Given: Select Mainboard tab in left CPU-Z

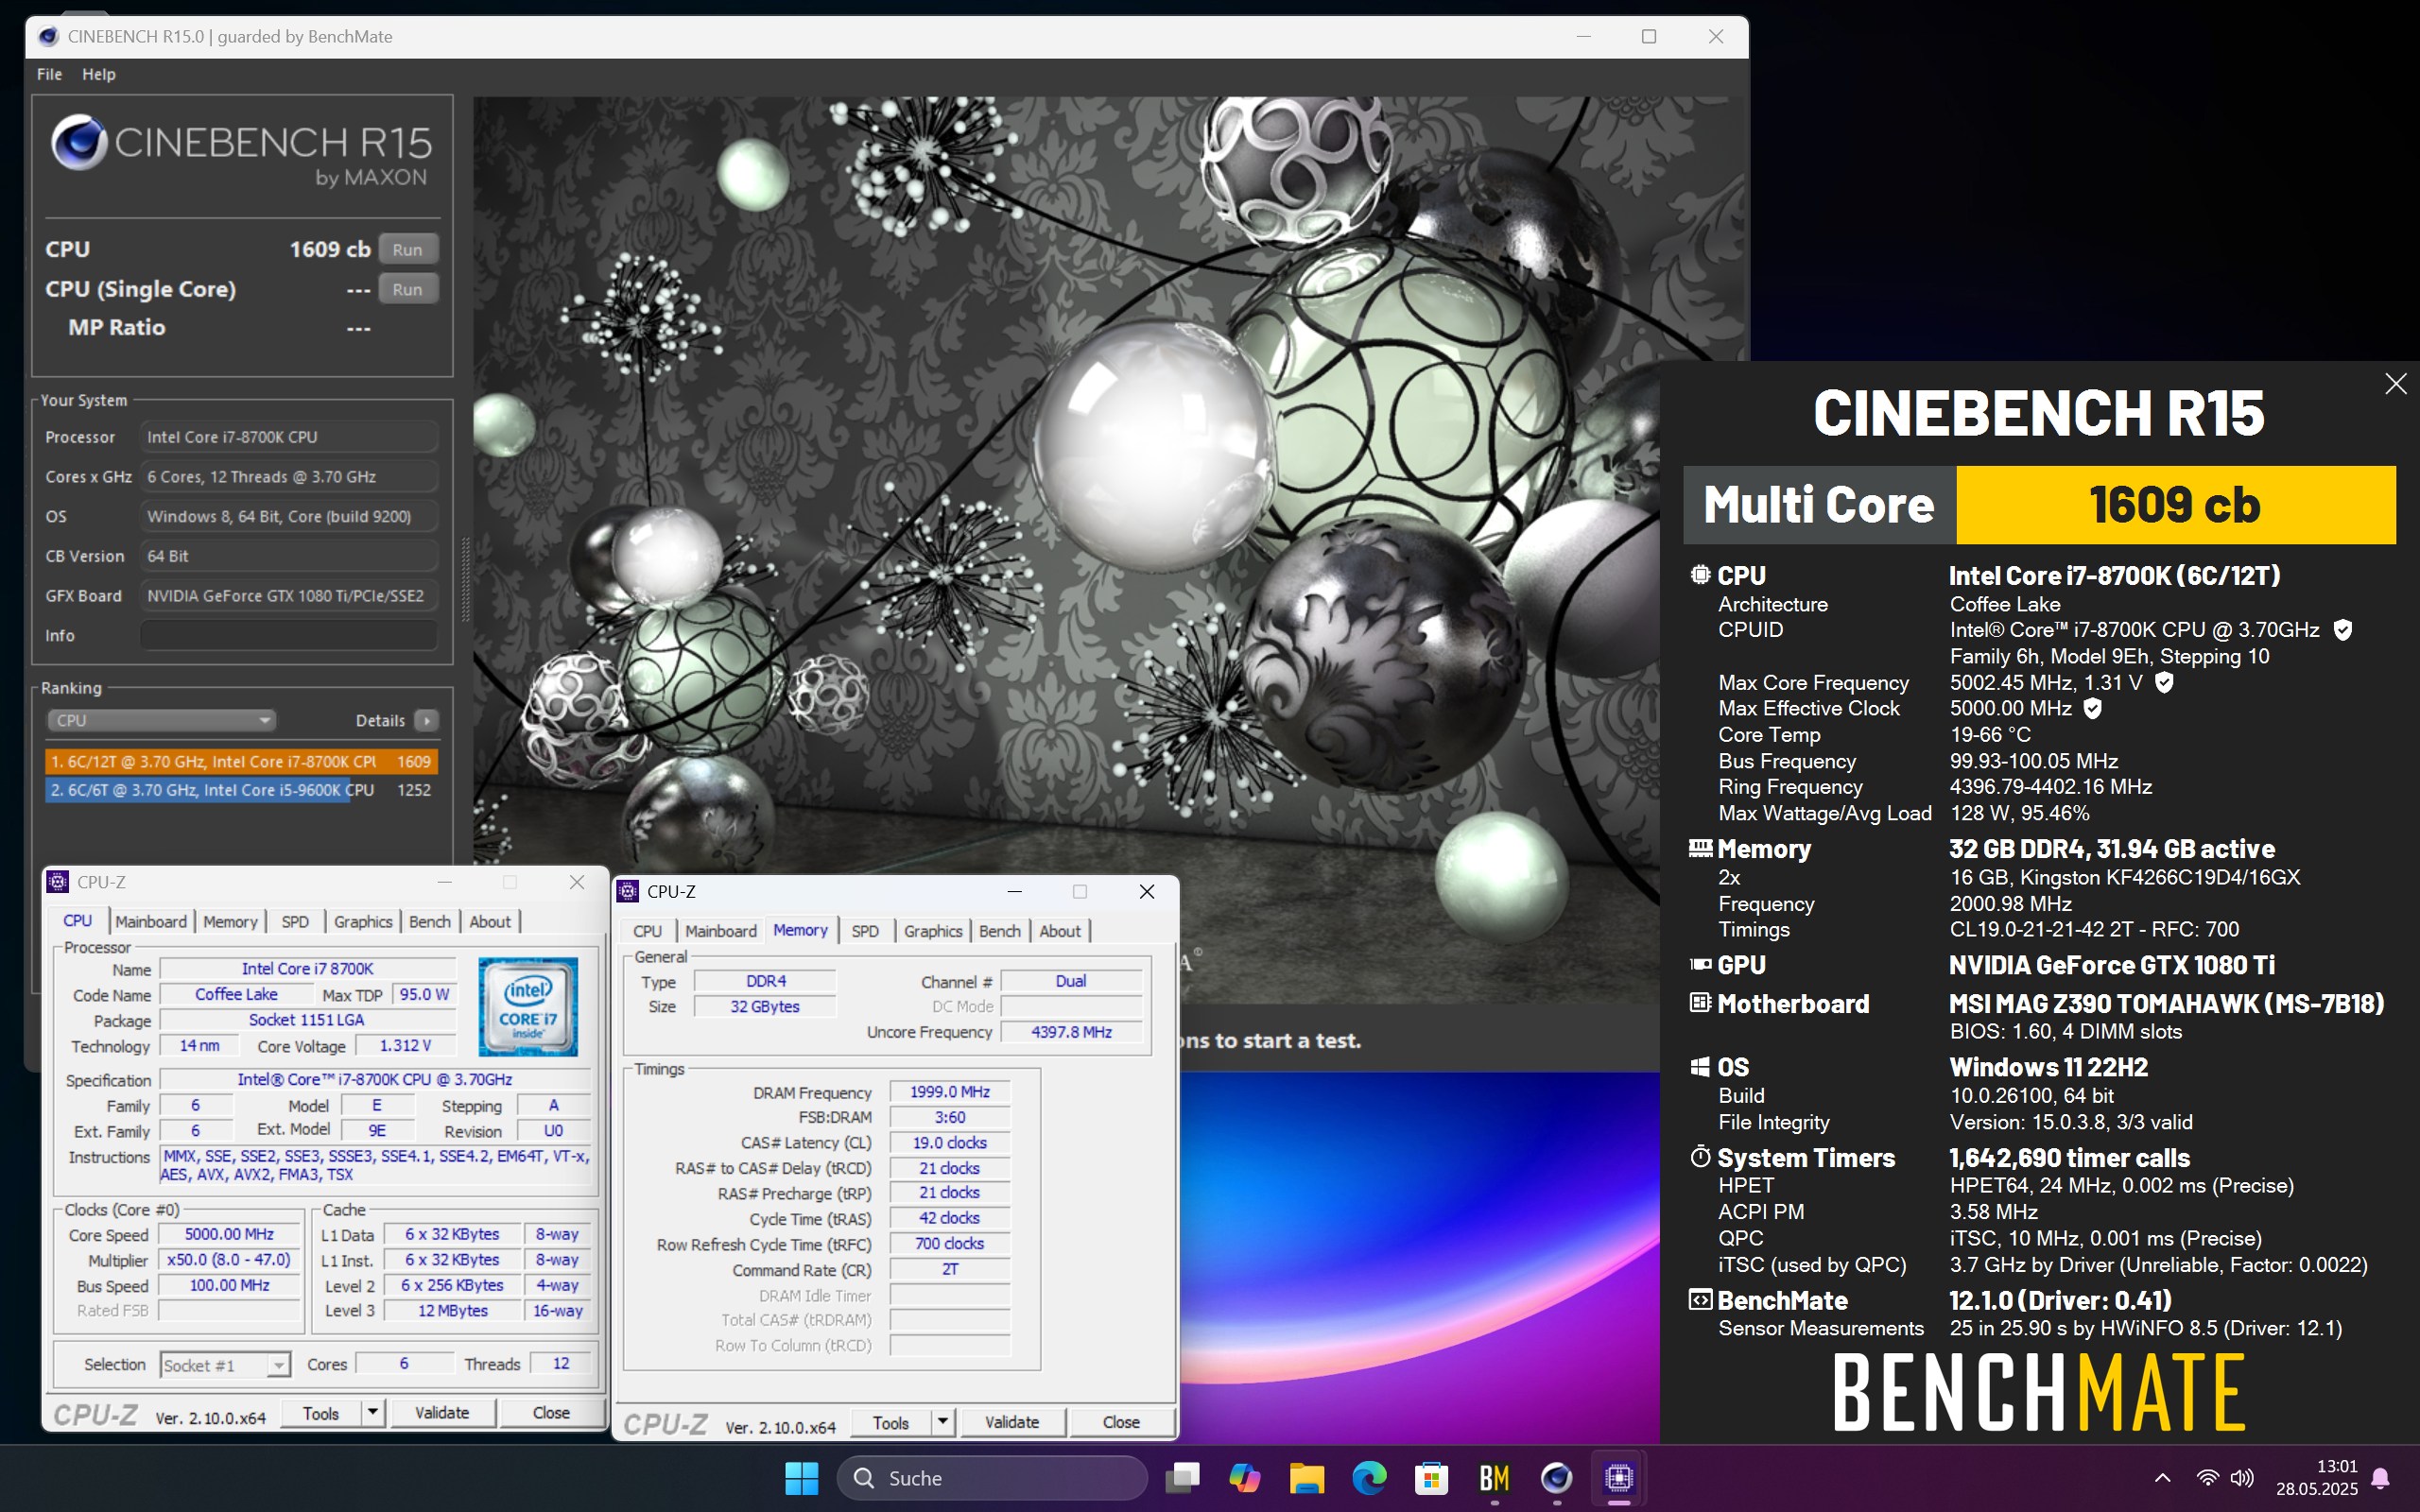Looking at the screenshot, I should click(x=151, y=922).
